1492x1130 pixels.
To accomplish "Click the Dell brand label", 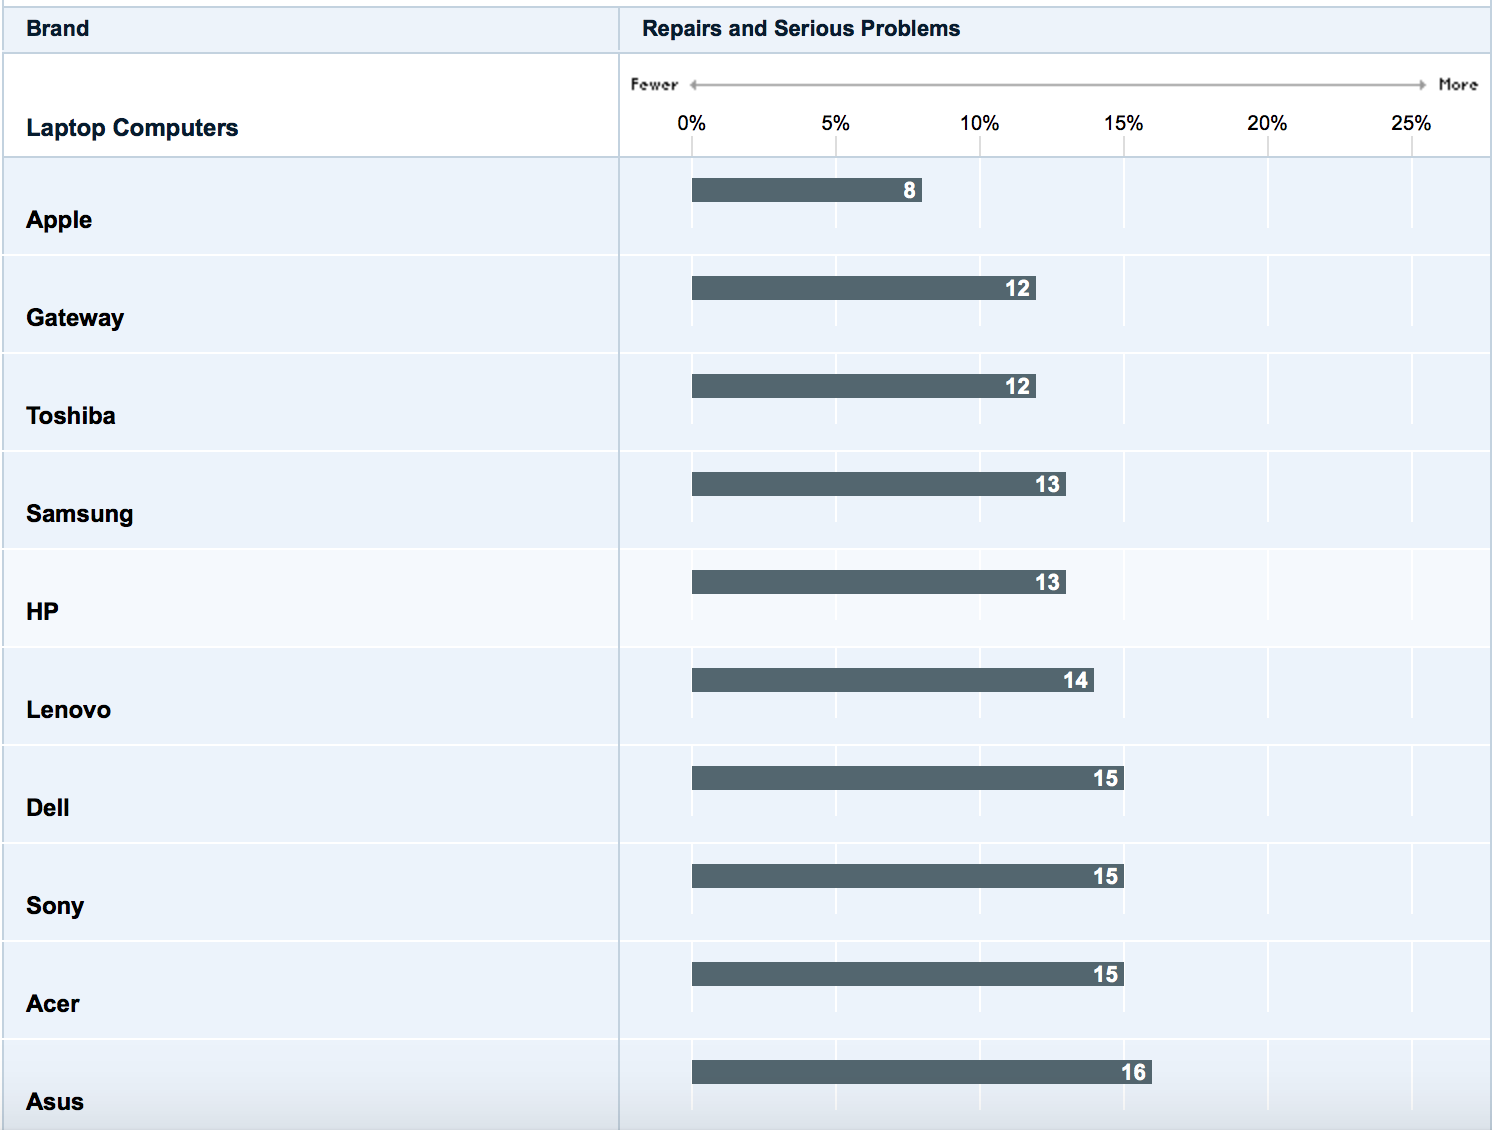I will click(48, 808).
